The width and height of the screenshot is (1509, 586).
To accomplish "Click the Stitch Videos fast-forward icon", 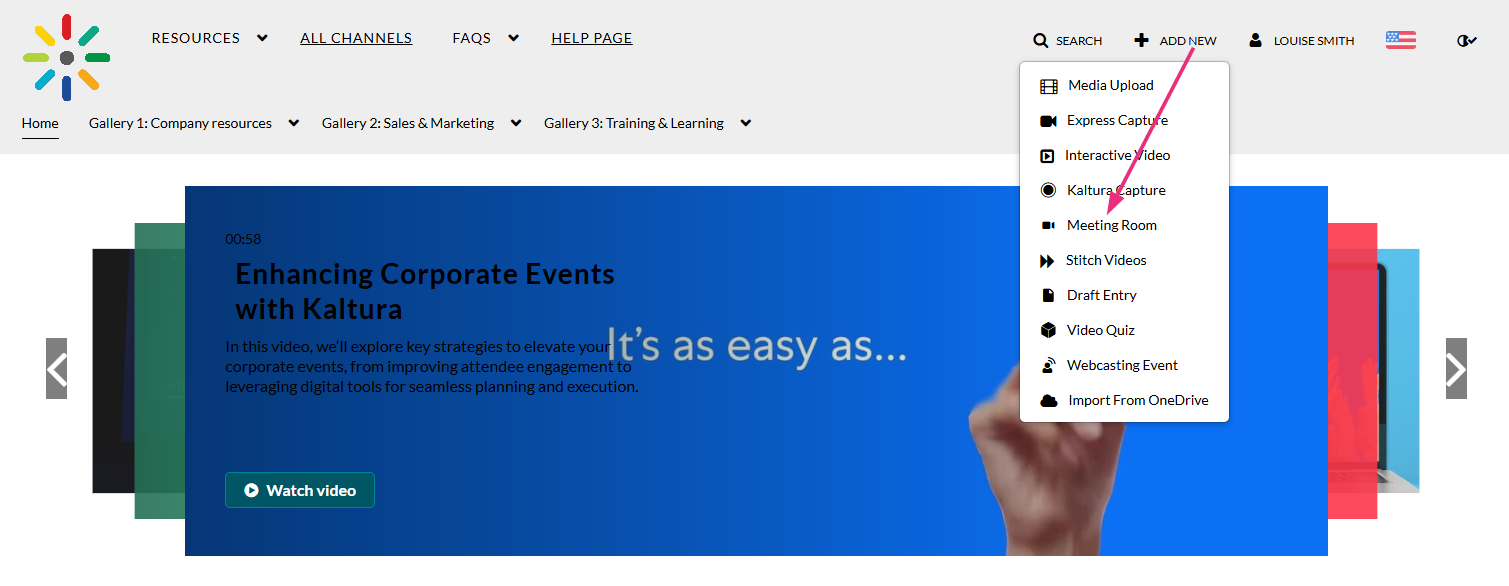I will (x=1047, y=261).
